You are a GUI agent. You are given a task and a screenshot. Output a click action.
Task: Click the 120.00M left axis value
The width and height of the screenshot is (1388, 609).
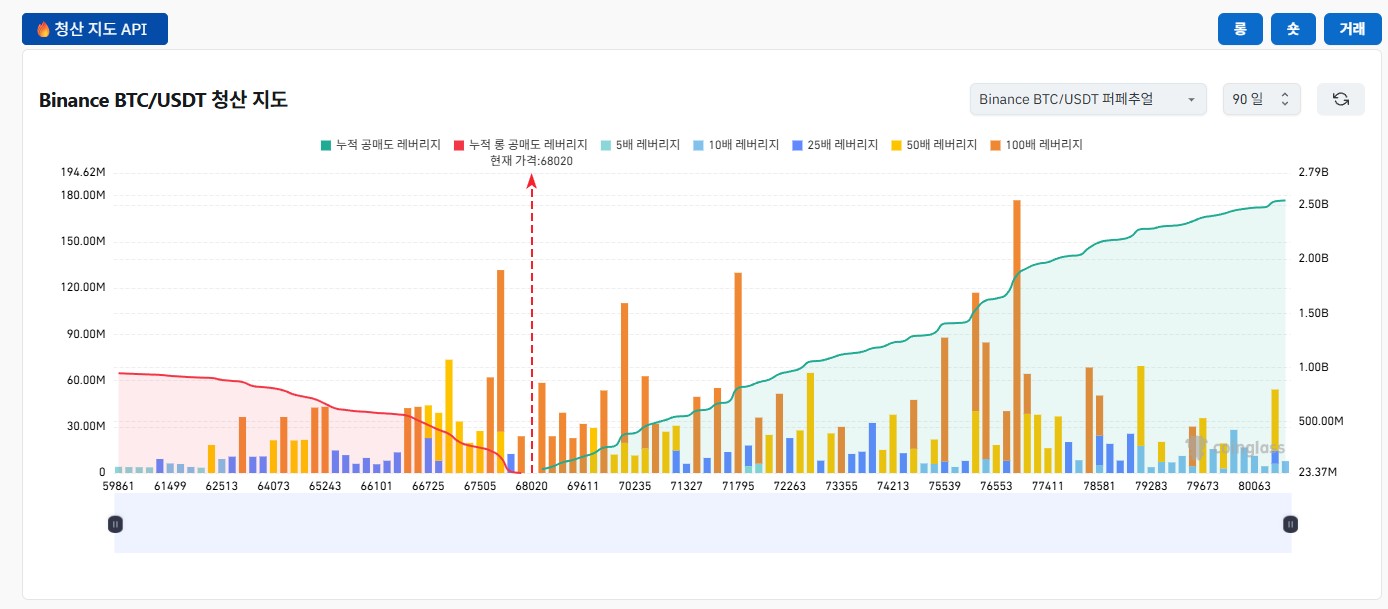[x=83, y=287]
